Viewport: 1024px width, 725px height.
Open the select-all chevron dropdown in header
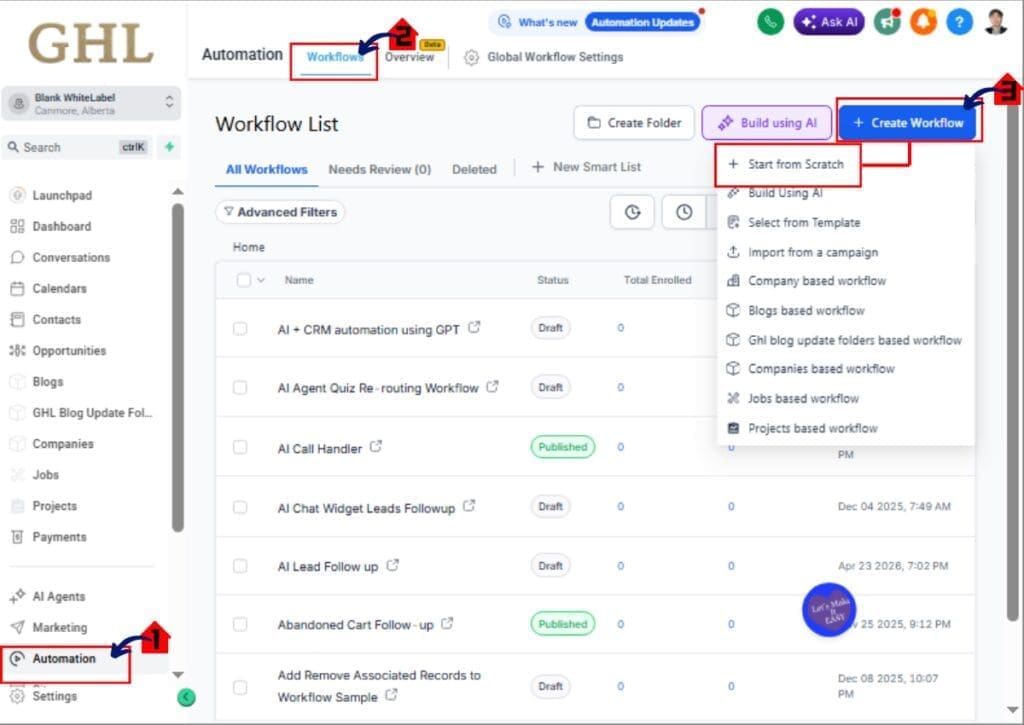pos(261,280)
